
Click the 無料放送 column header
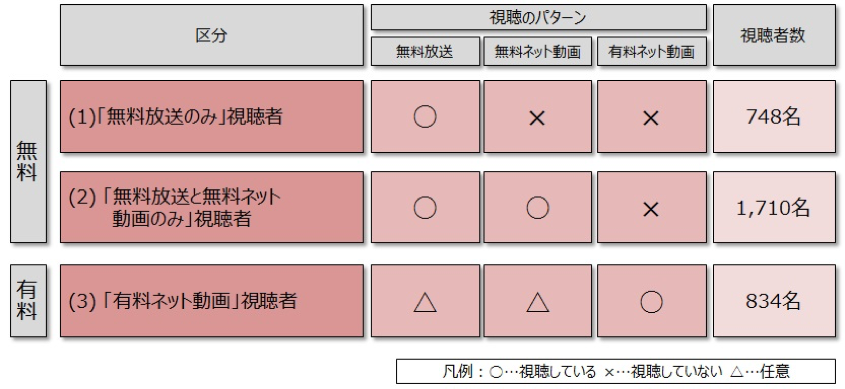pos(425,52)
